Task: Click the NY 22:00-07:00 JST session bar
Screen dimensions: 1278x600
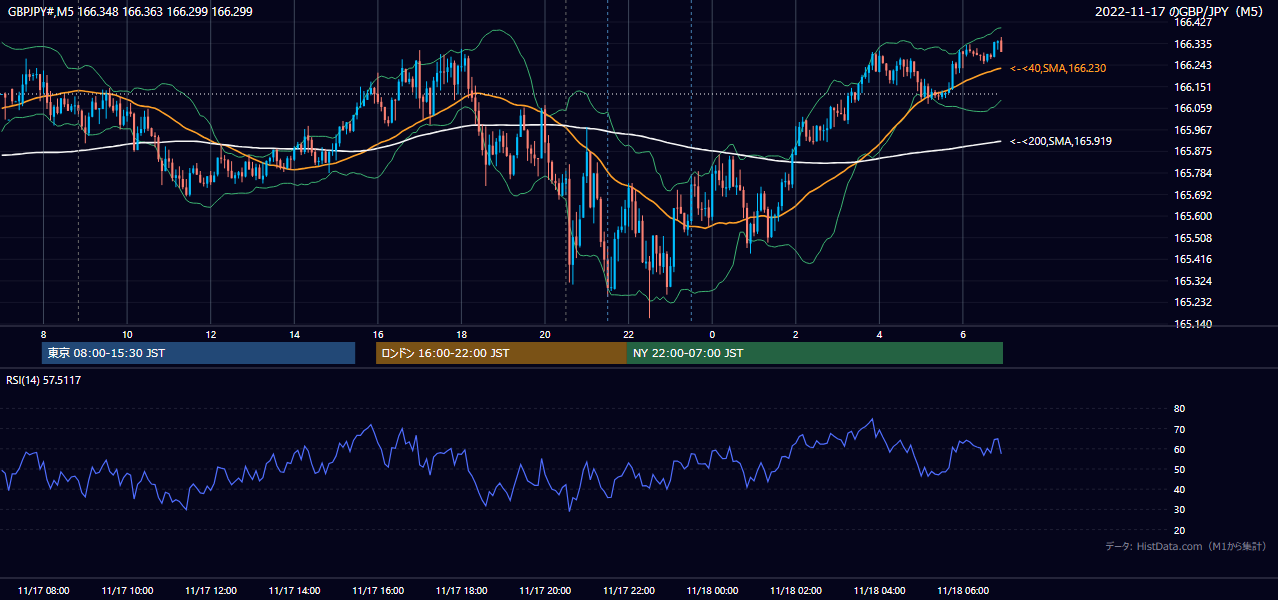Action: [x=815, y=353]
